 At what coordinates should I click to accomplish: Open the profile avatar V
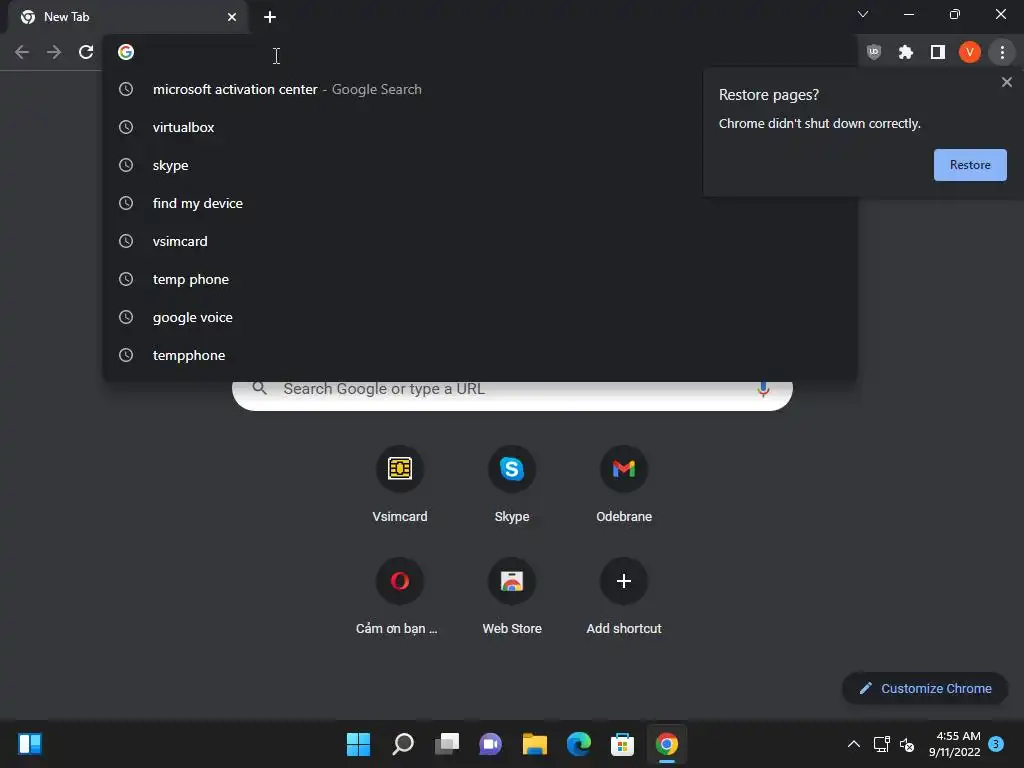pyautogui.click(x=970, y=52)
